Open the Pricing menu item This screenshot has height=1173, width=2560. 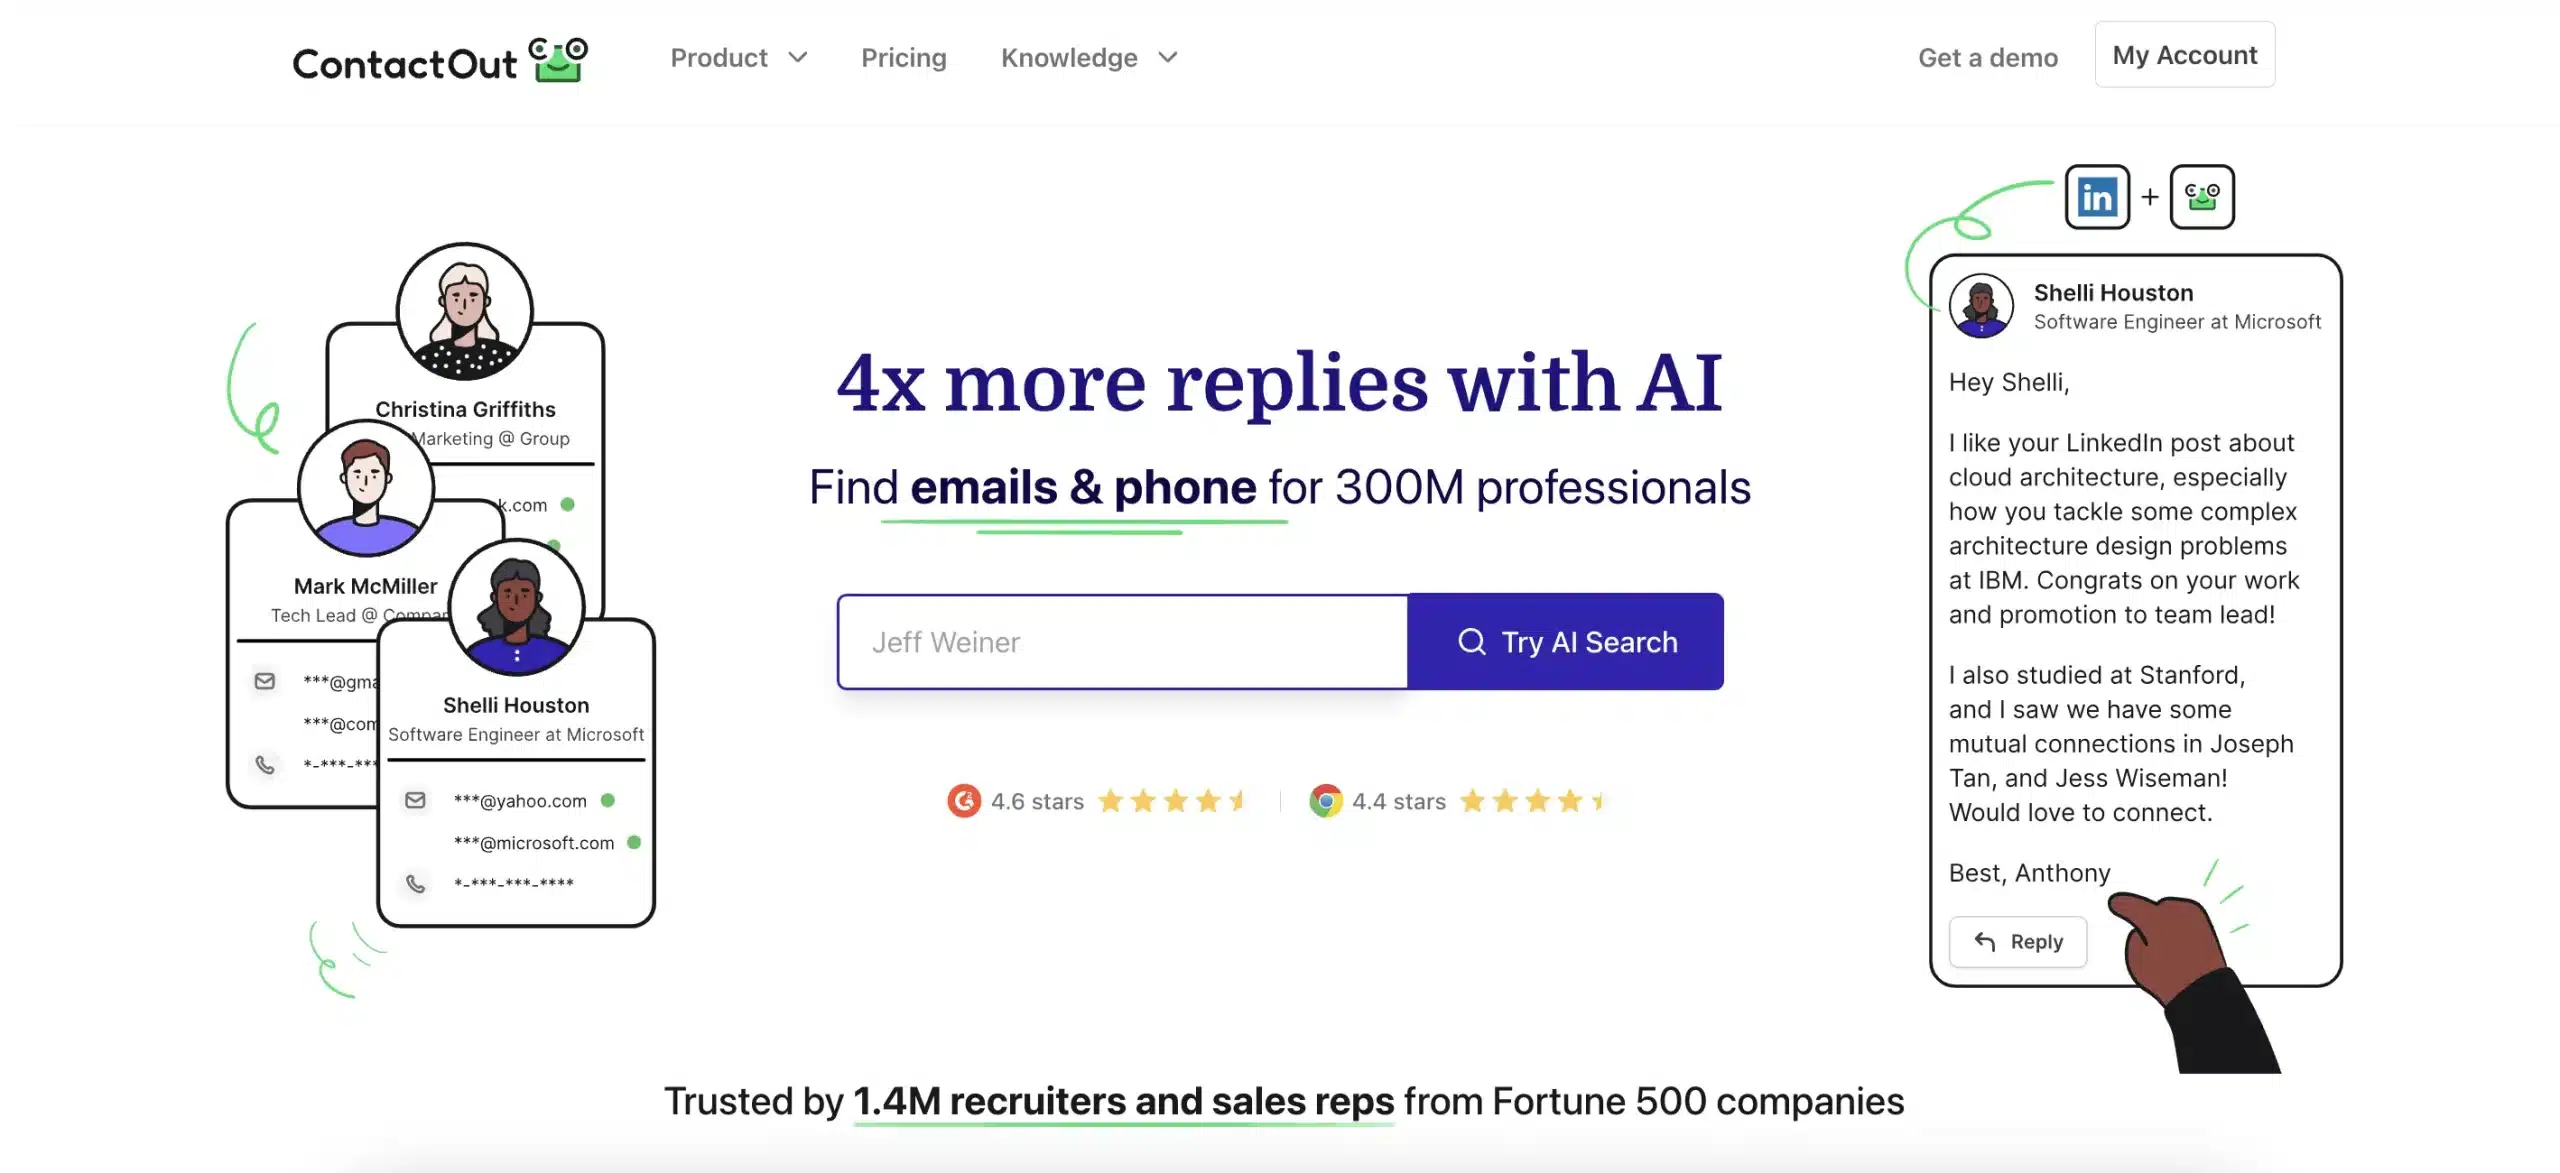[x=903, y=58]
